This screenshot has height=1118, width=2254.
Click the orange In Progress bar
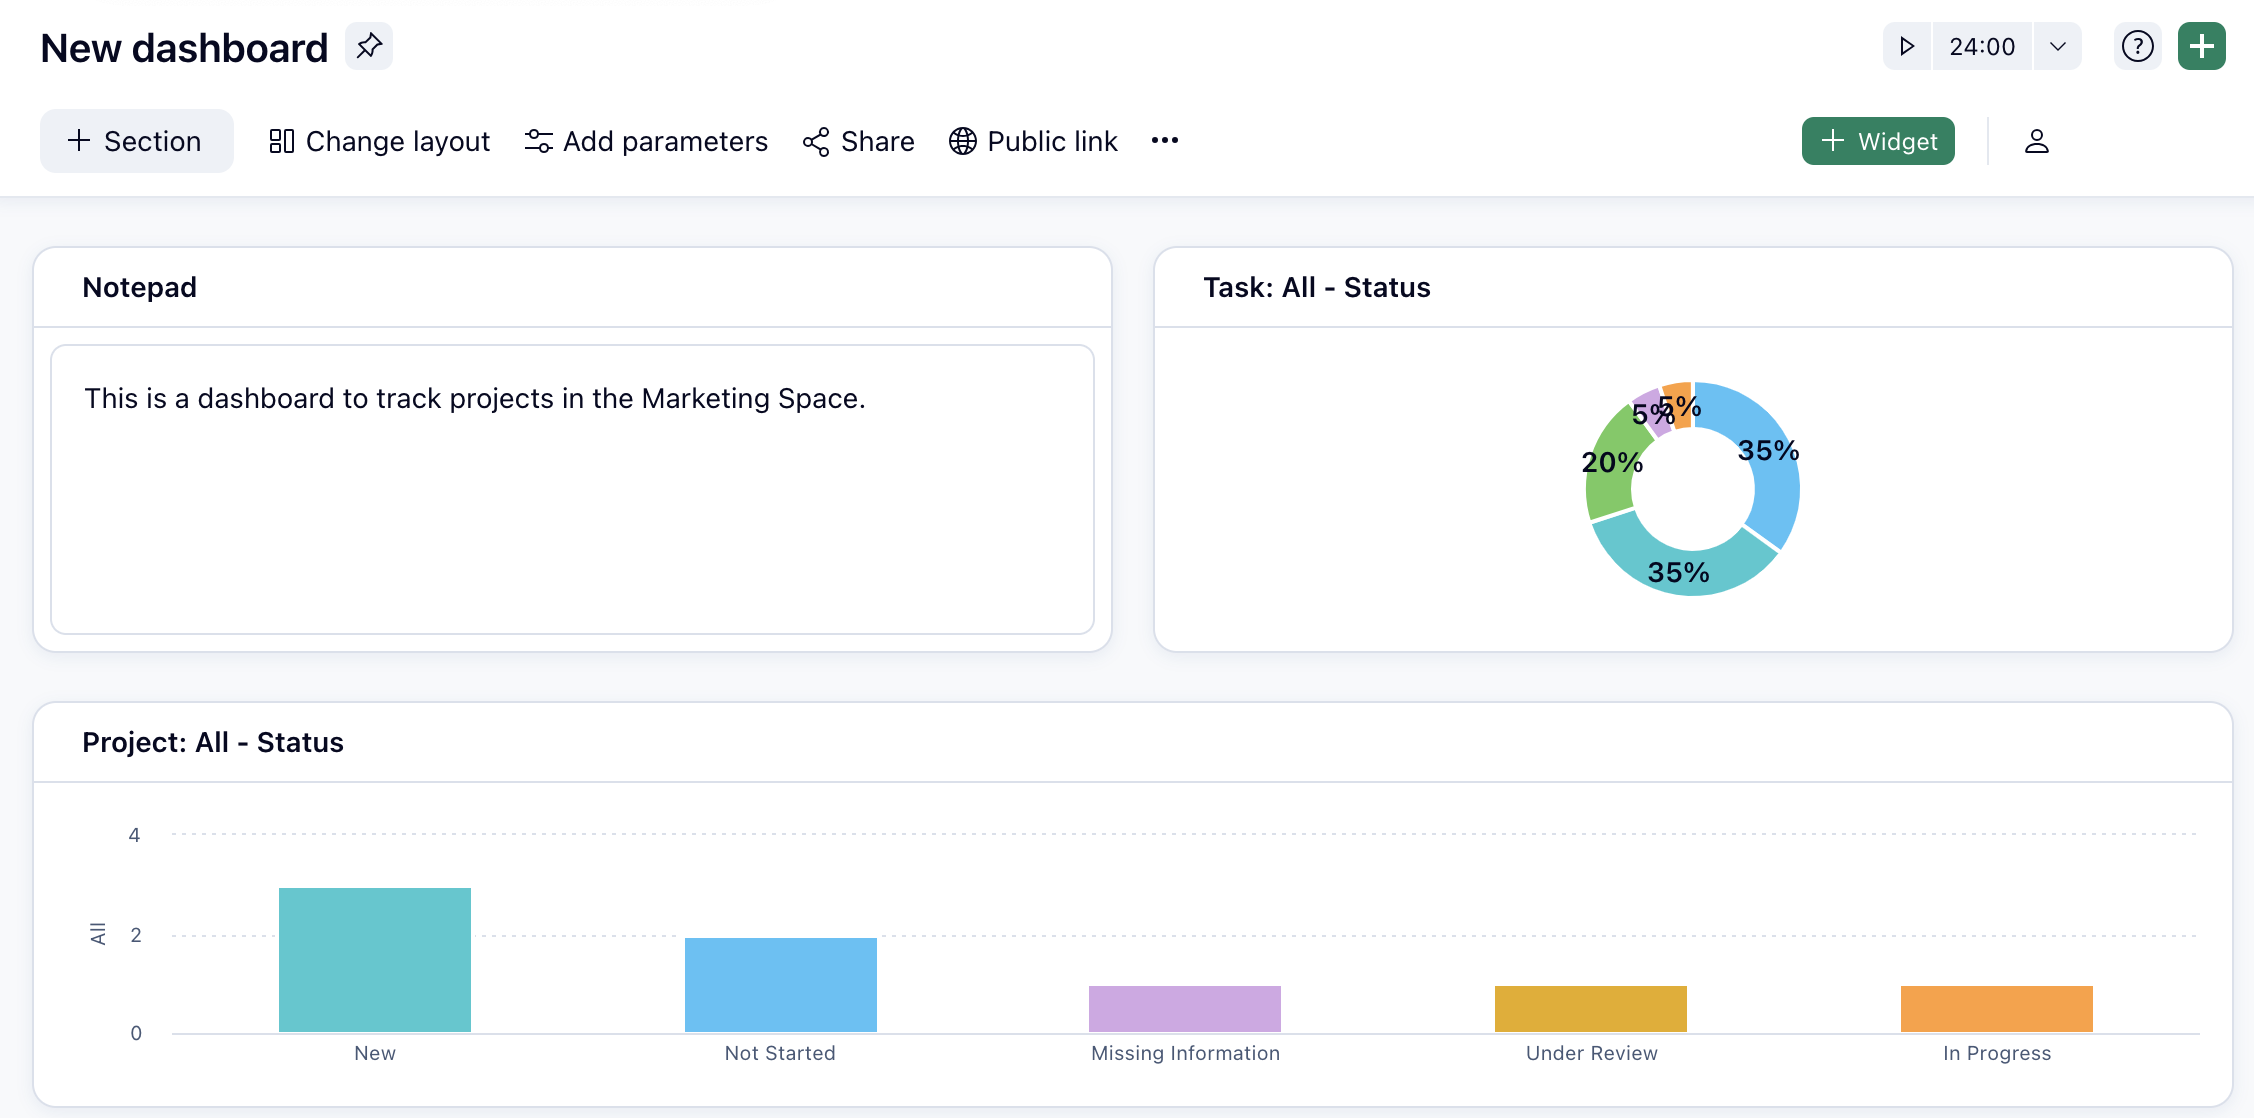click(1996, 1009)
